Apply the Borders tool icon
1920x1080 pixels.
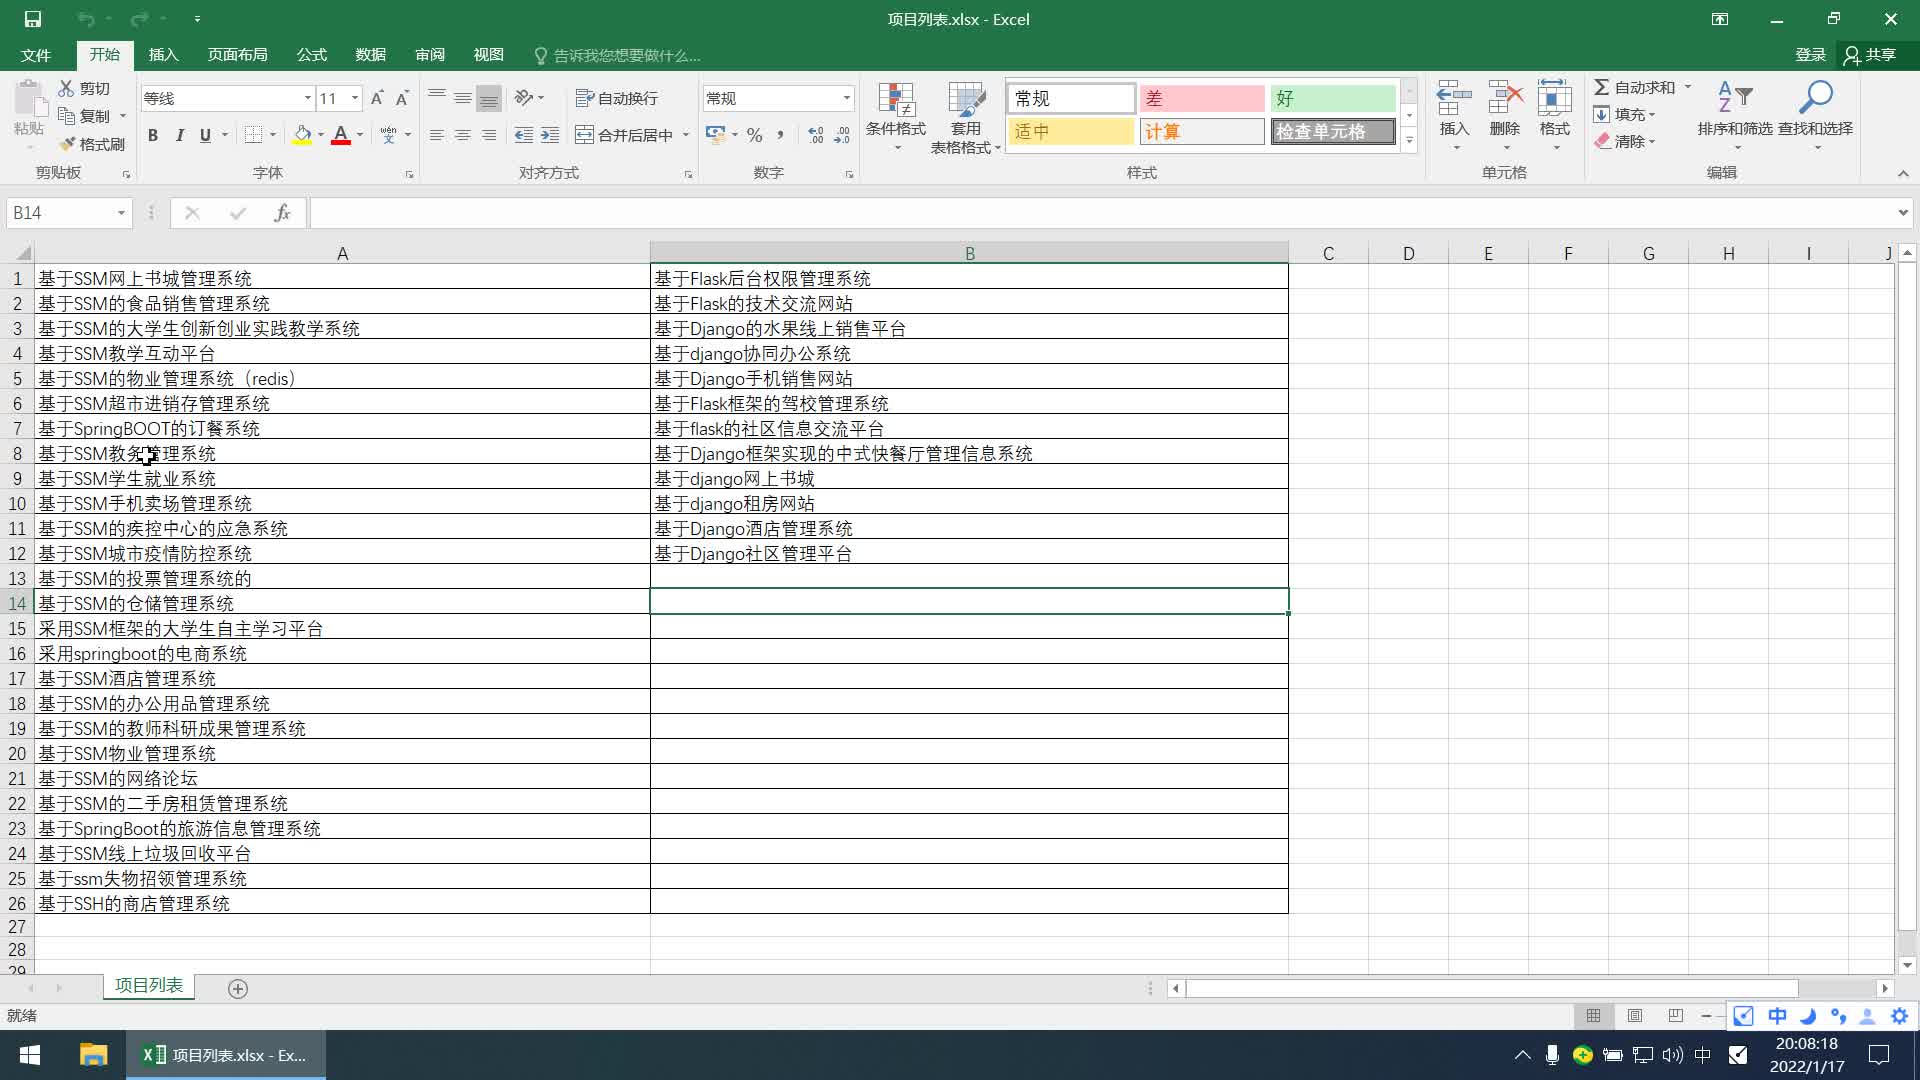tap(253, 135)
